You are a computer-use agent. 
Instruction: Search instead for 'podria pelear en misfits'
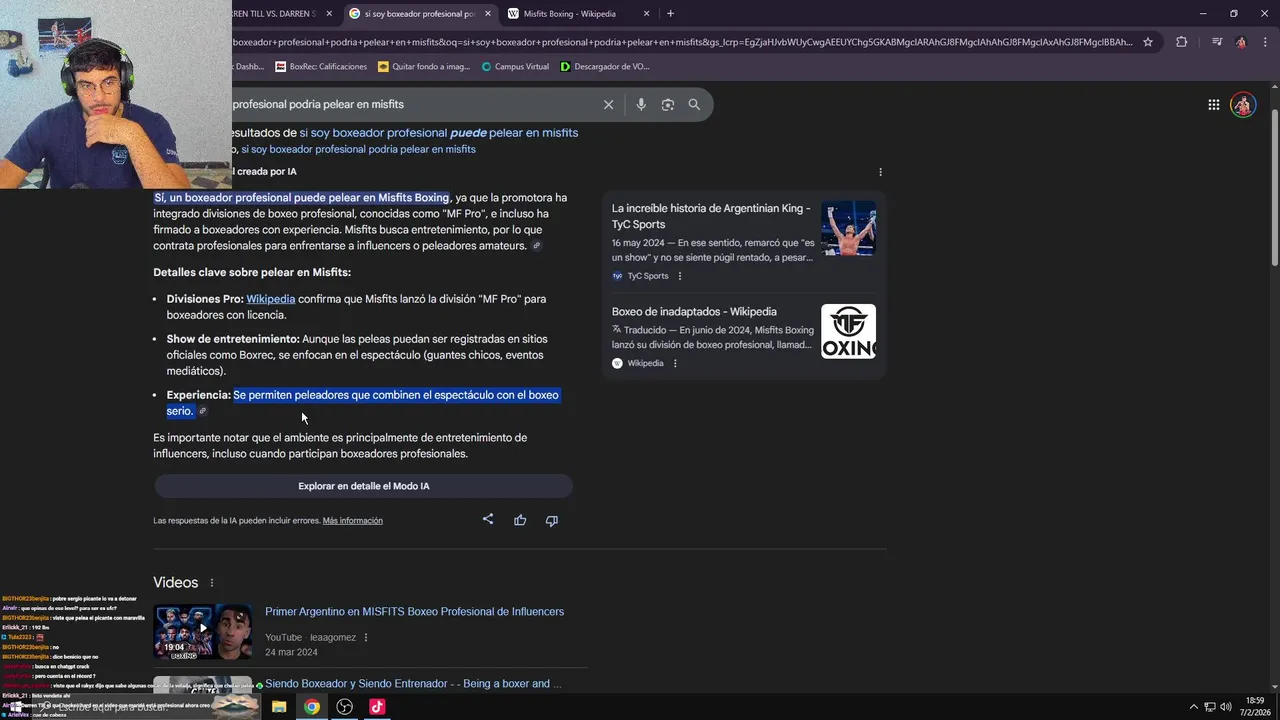pyautogui.click(x=358, y=149)
